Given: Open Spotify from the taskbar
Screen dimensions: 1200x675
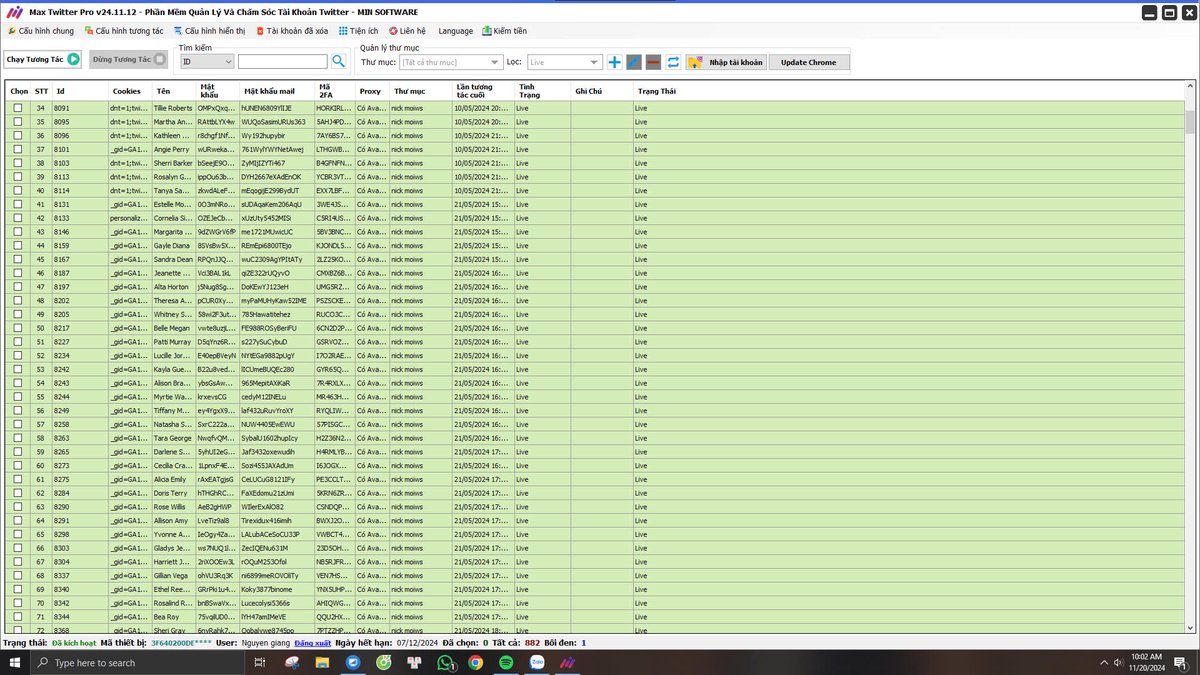Looking at the screenshot, I should (505, 662).
